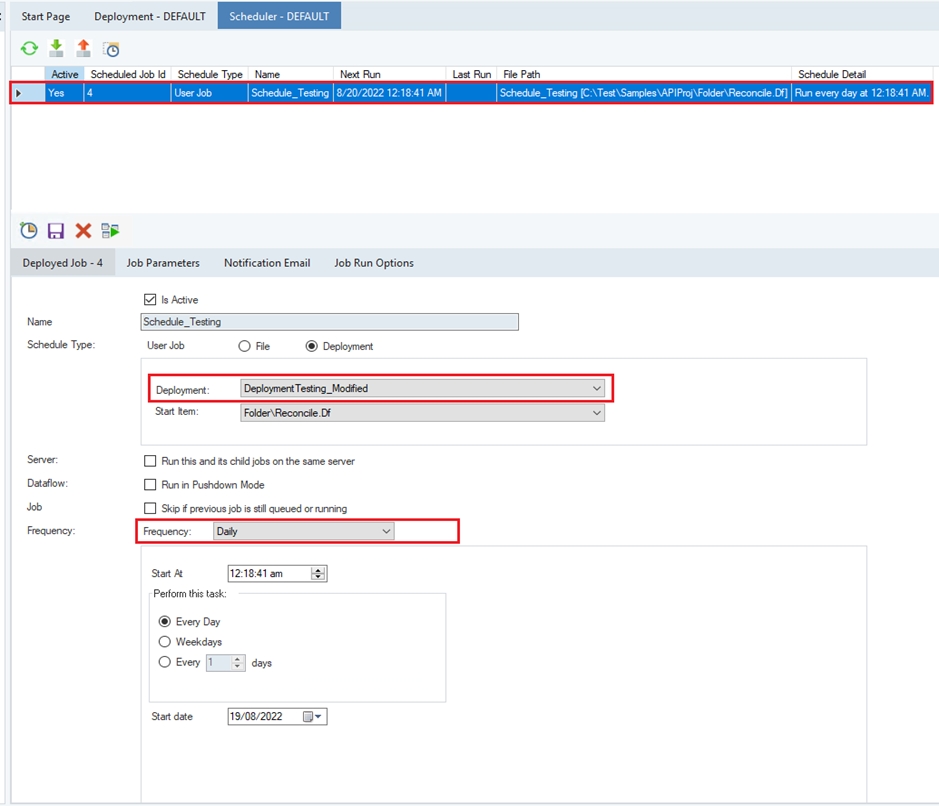
Task: Open the Notification Email tab
Action: pyautogui.click(x=267, y=263)
